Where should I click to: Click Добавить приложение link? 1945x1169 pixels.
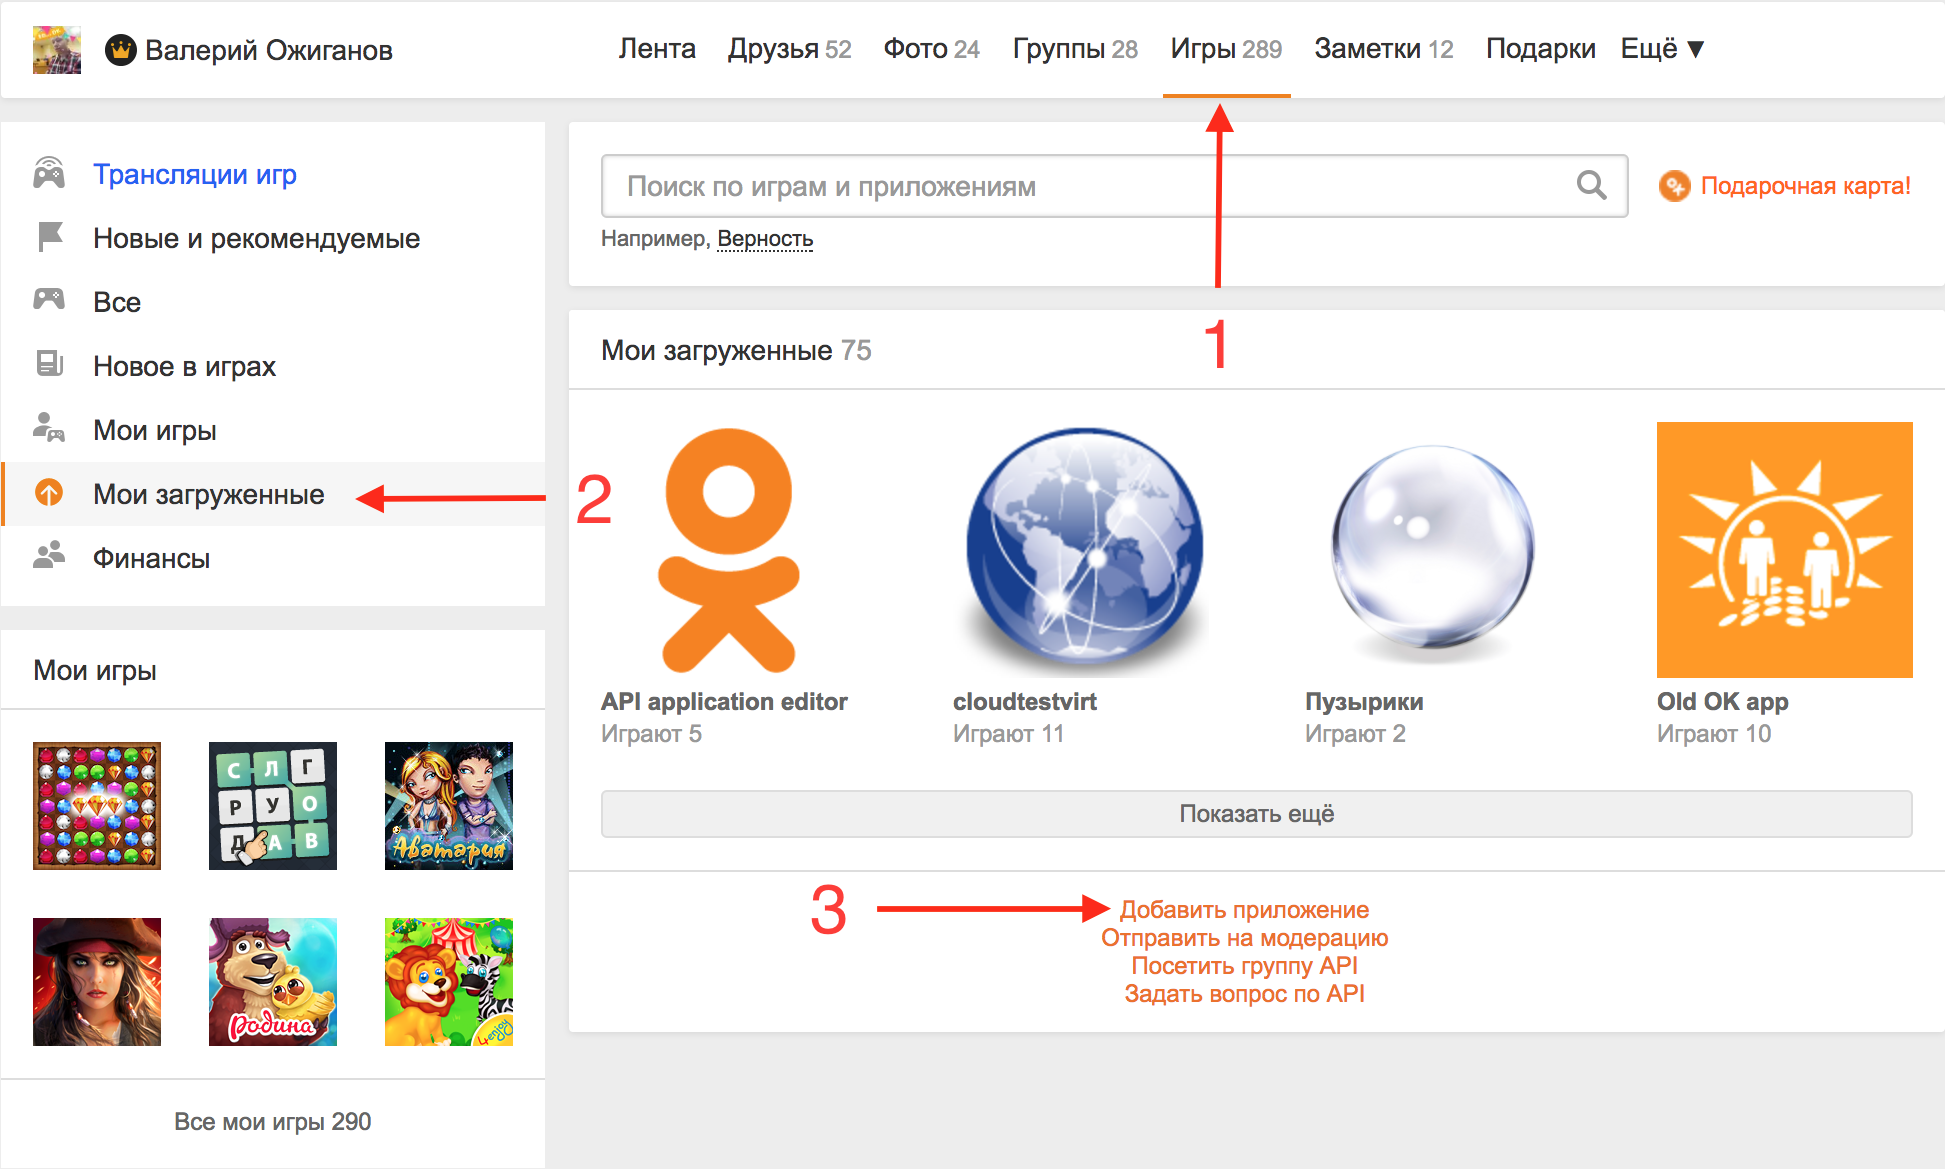click(x=1244, y=910)
